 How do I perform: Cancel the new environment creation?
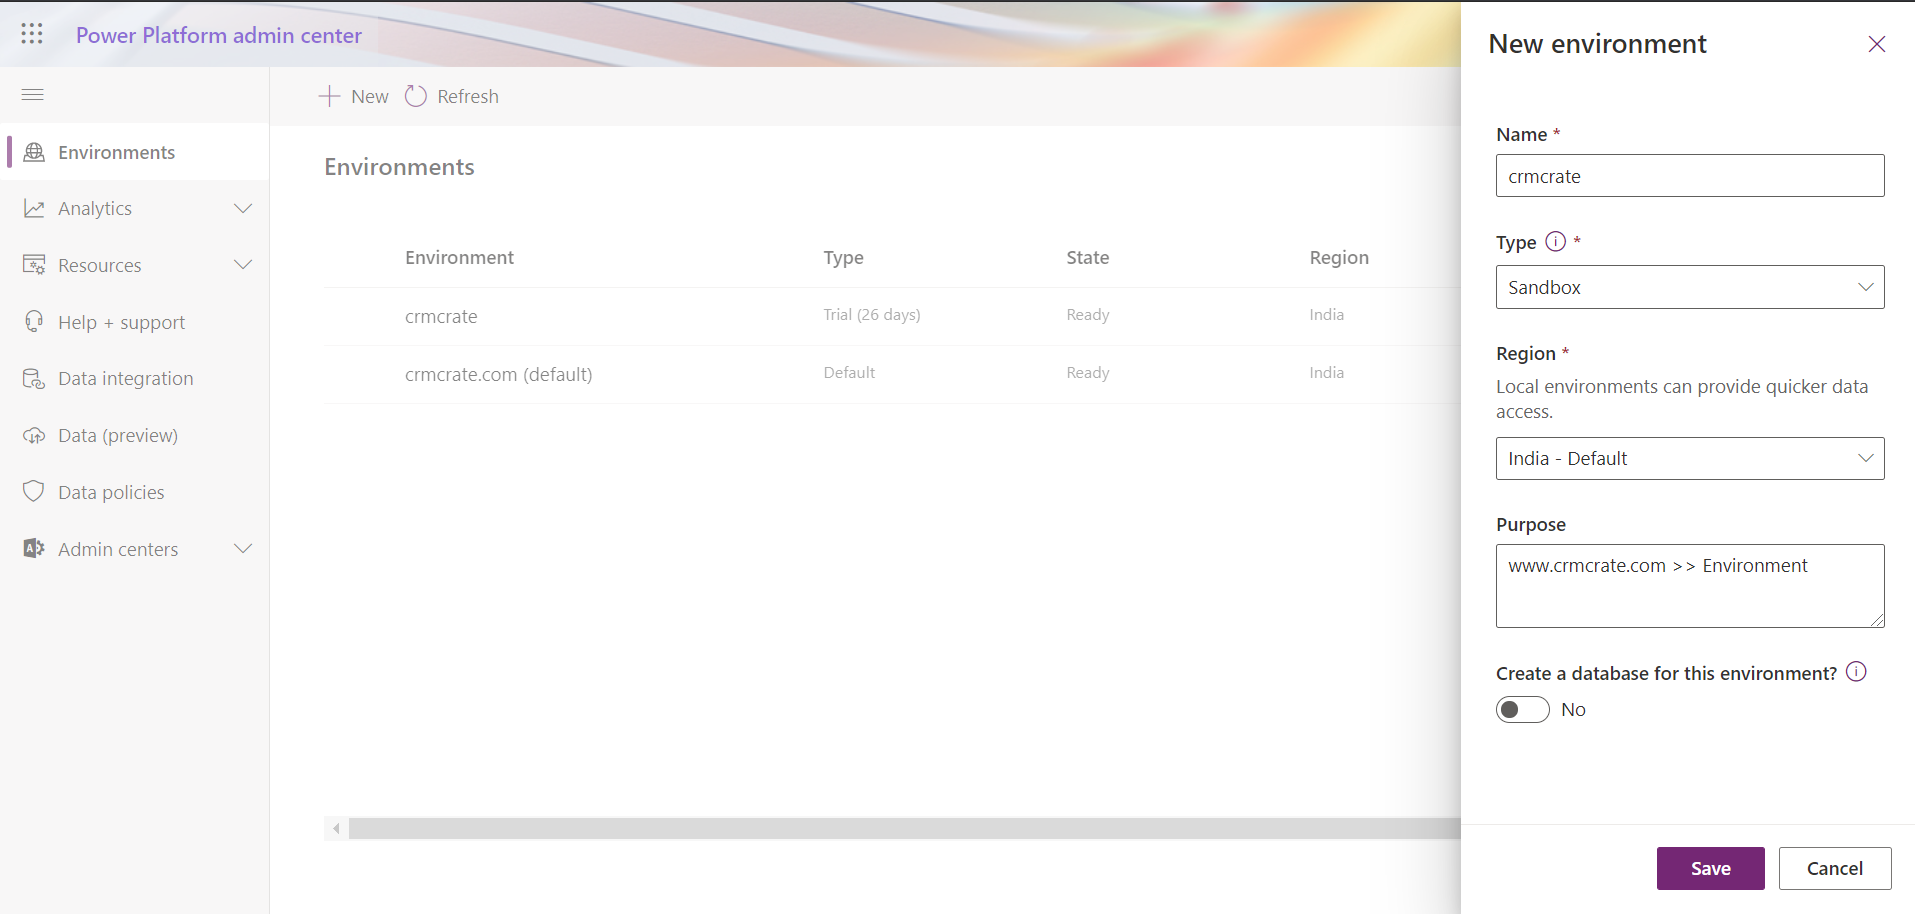coord(1835,868)
